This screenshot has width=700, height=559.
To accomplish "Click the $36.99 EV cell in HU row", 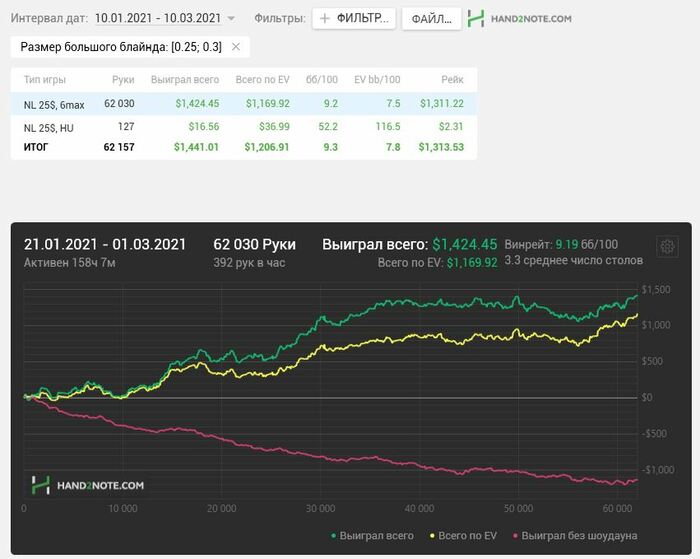I will pos(275,127).
